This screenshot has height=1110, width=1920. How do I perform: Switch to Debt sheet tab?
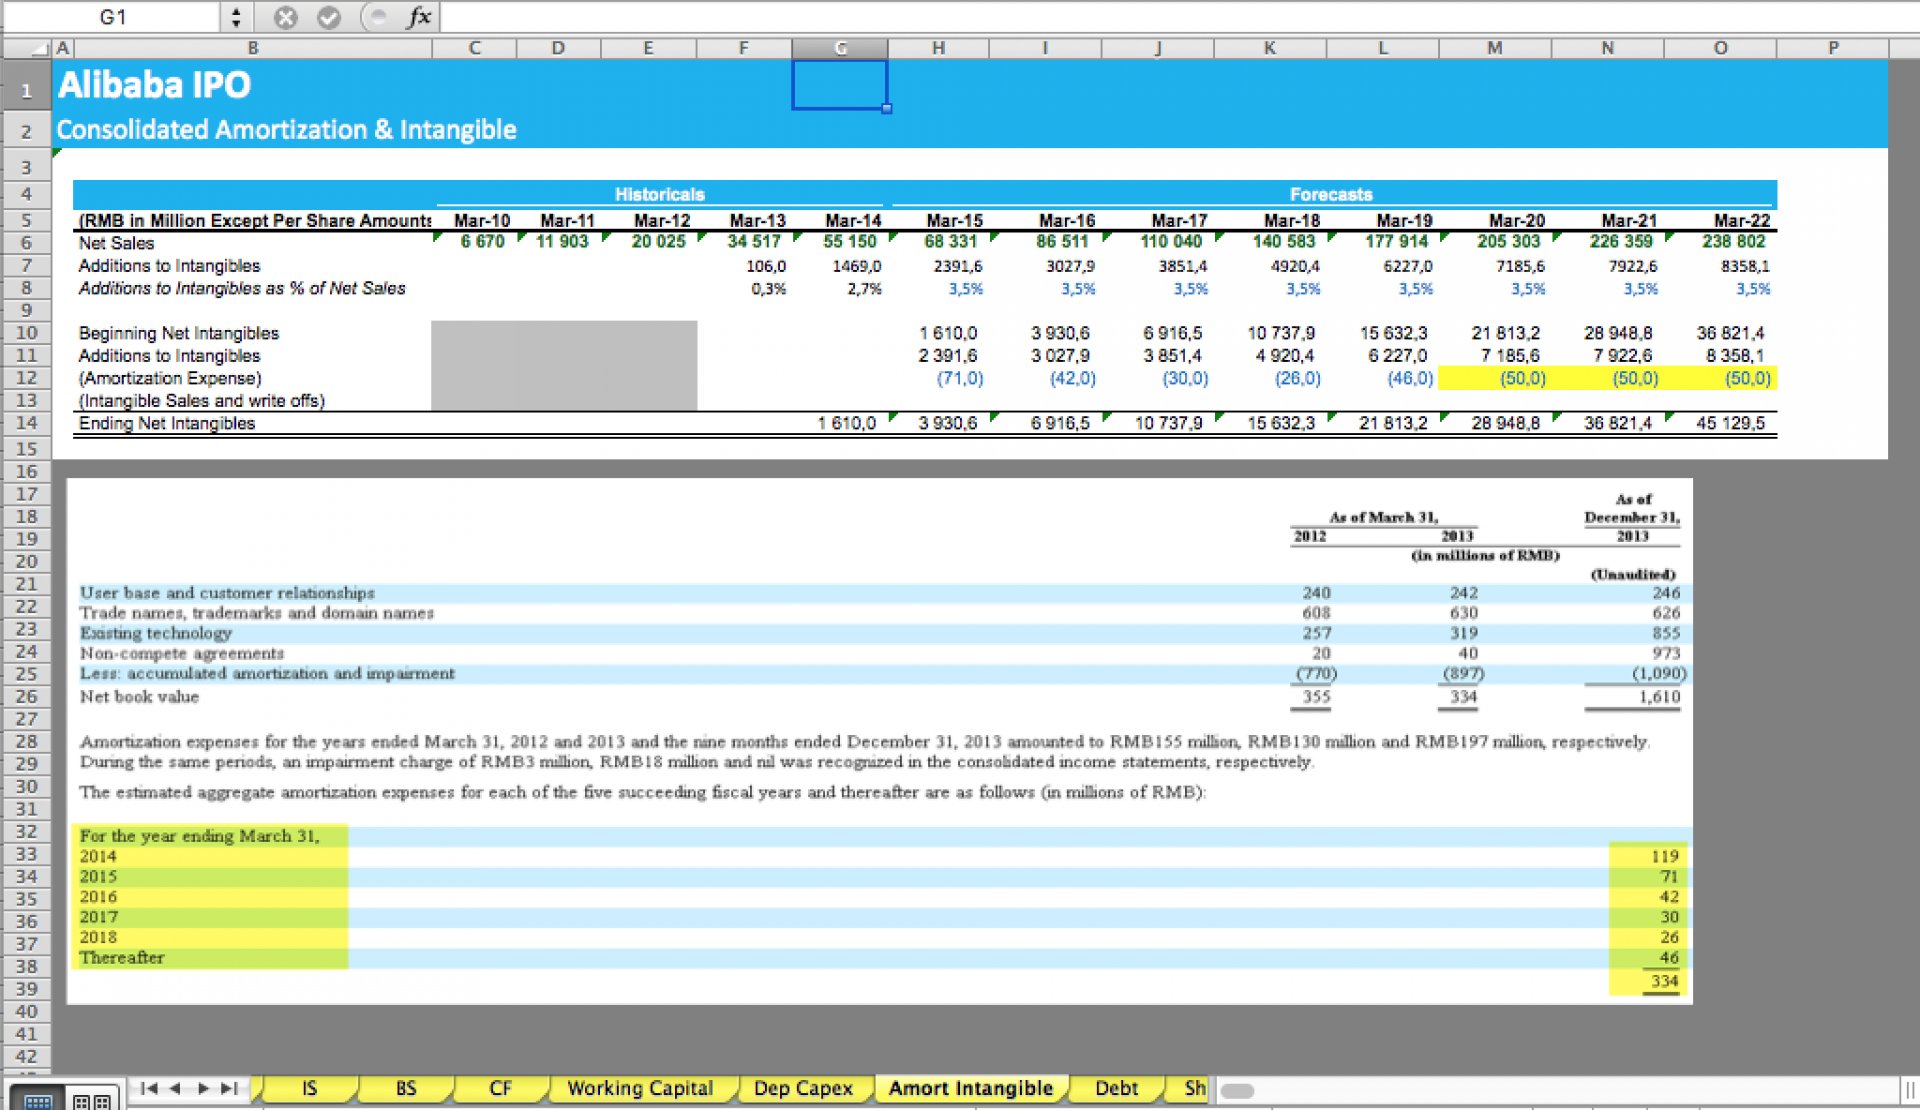(1116, 1088)
